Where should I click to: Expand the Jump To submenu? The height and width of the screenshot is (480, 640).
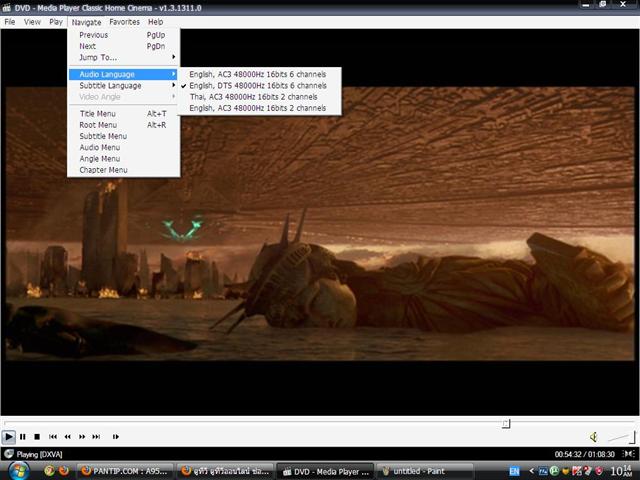point(123,58)
